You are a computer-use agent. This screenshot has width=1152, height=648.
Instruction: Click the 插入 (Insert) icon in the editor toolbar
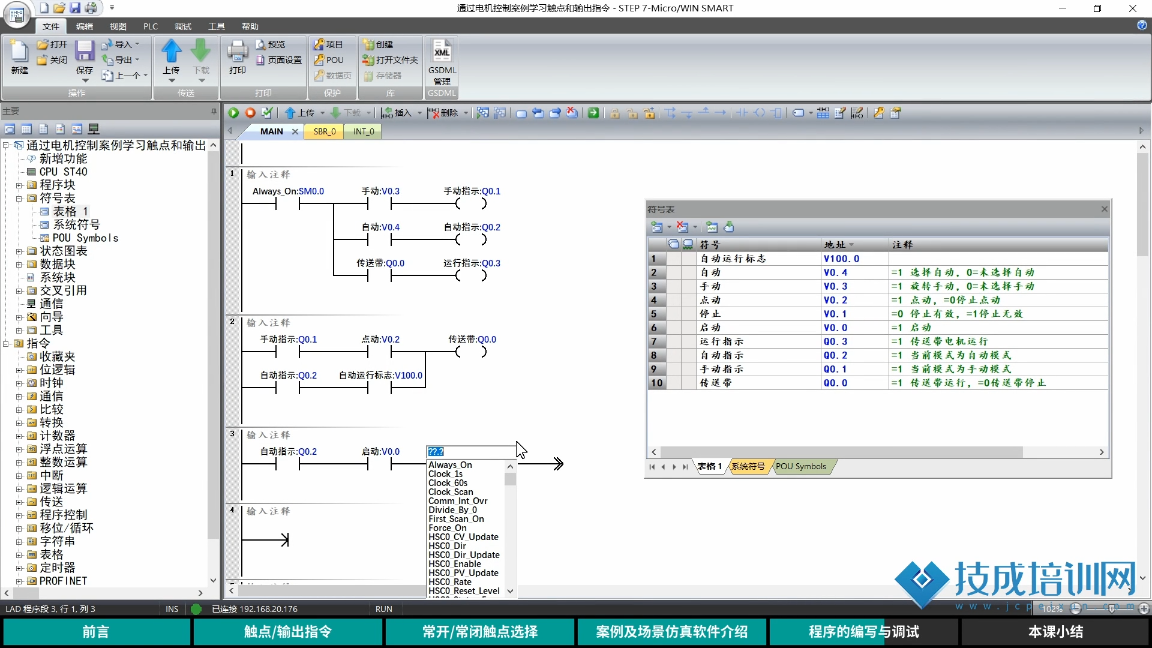[x=387, y=112]
